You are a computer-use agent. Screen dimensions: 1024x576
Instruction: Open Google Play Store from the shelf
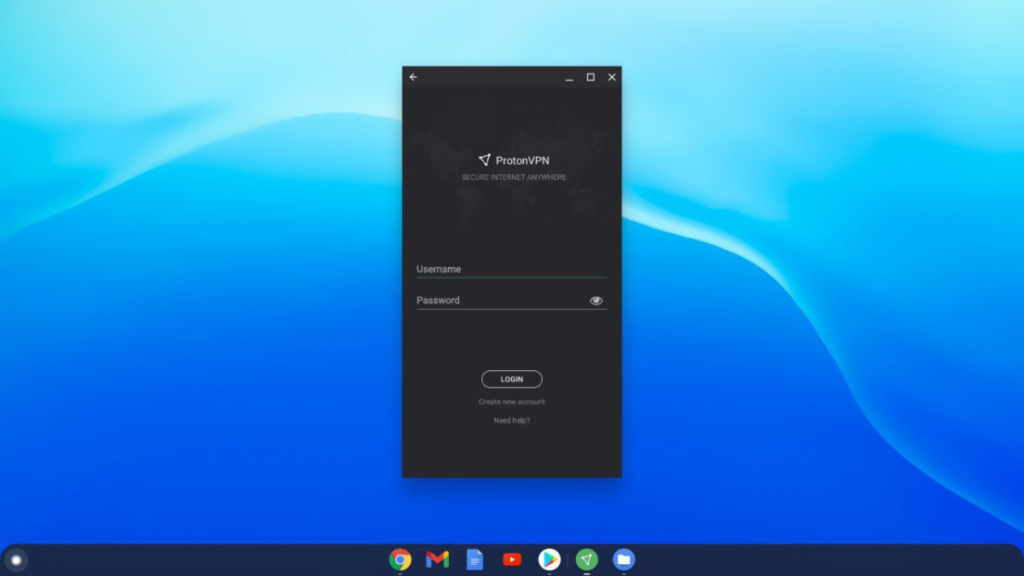point(549,560)
